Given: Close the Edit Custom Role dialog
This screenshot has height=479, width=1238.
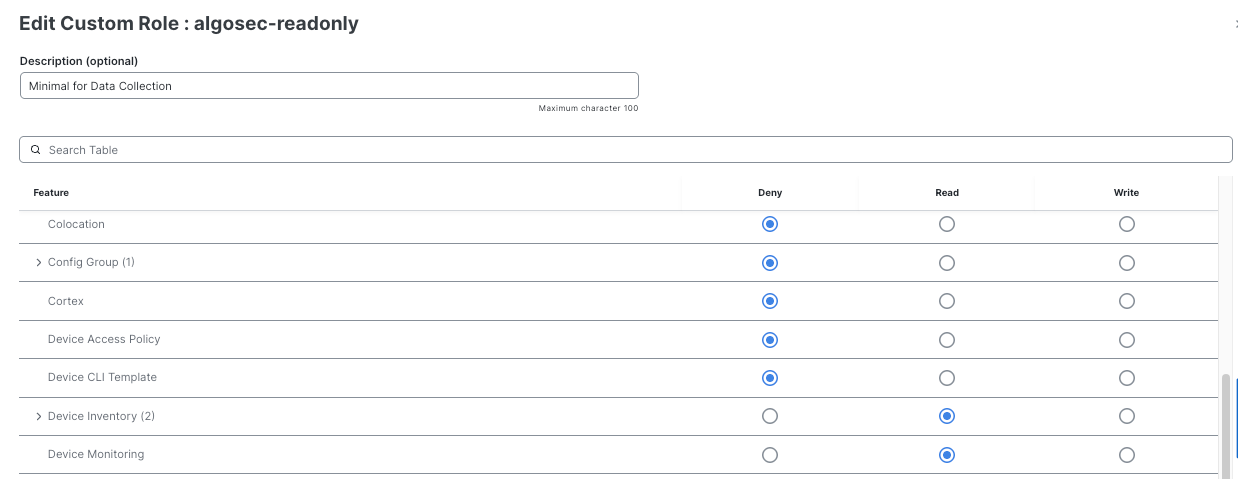Looking at the screenshot, I should coord(1236,24).
